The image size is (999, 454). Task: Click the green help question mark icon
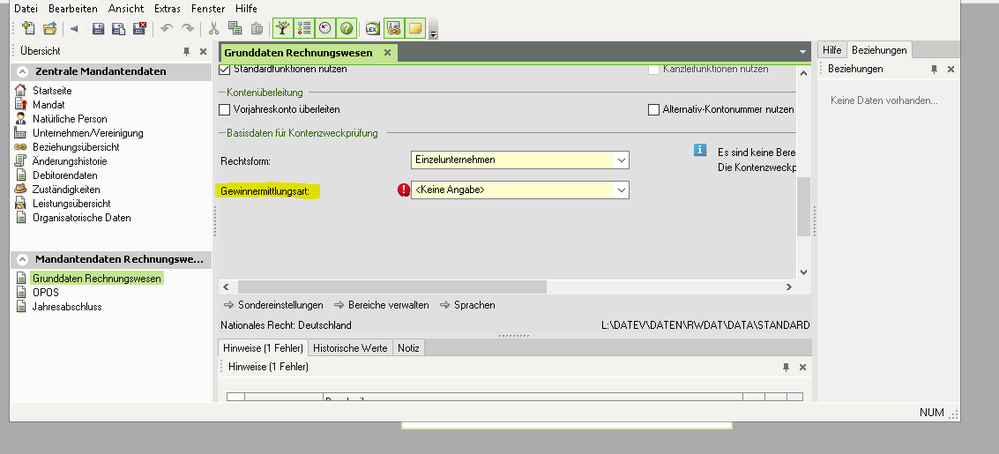pos(345,28)
